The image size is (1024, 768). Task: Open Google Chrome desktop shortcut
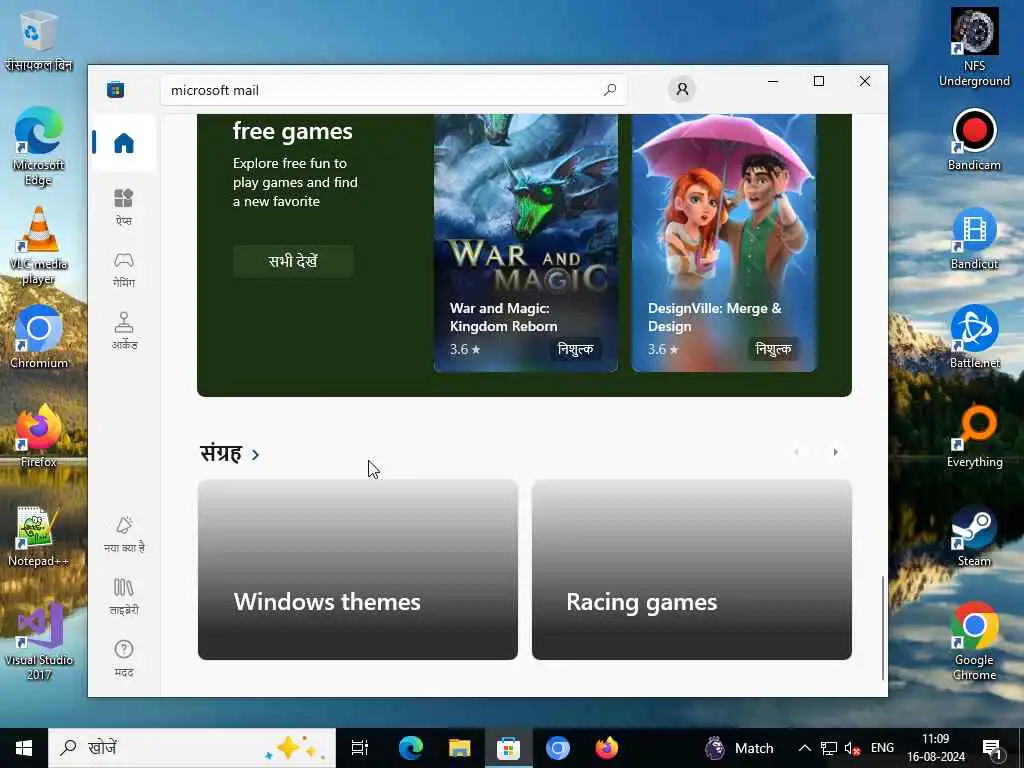pos(974,641)
